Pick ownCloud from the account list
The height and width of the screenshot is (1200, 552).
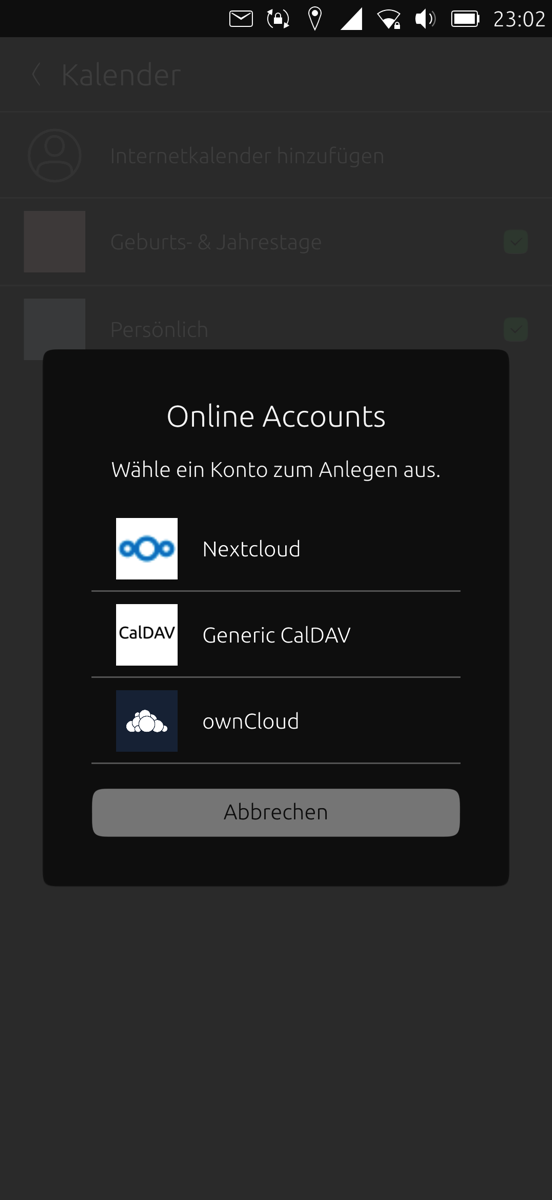276,720
